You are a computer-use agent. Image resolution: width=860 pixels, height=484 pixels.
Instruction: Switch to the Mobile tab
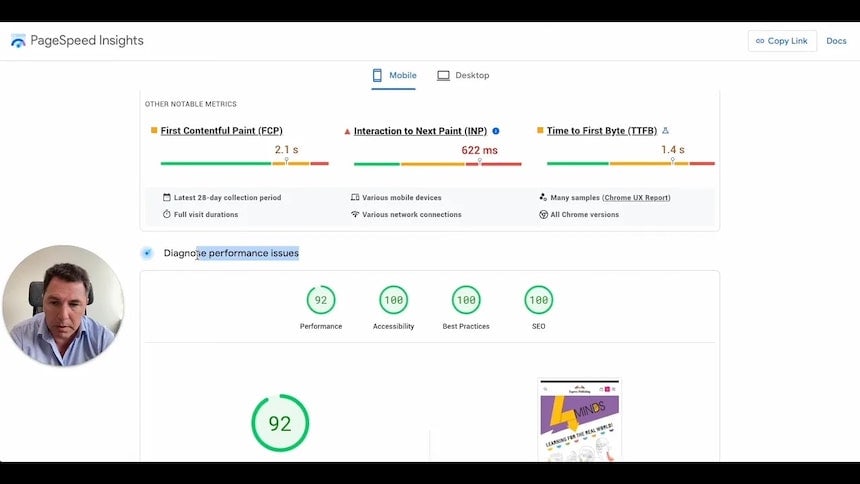tap(394, 76)
